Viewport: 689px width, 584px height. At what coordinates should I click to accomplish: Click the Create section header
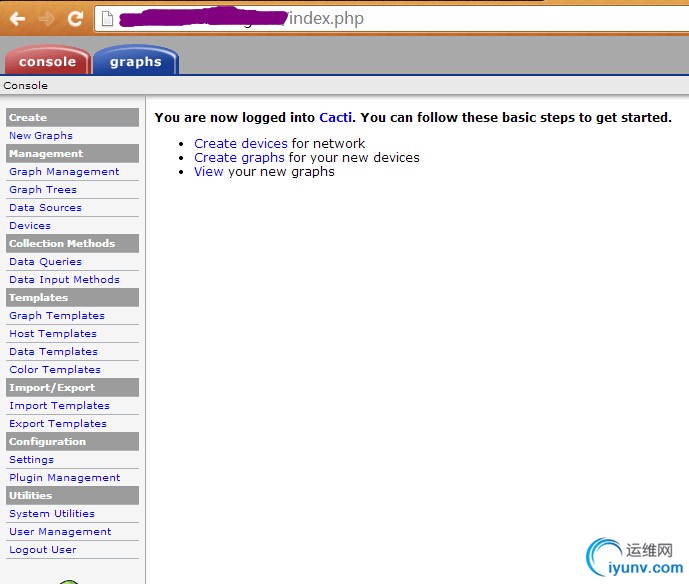click(x=73, y=117)
